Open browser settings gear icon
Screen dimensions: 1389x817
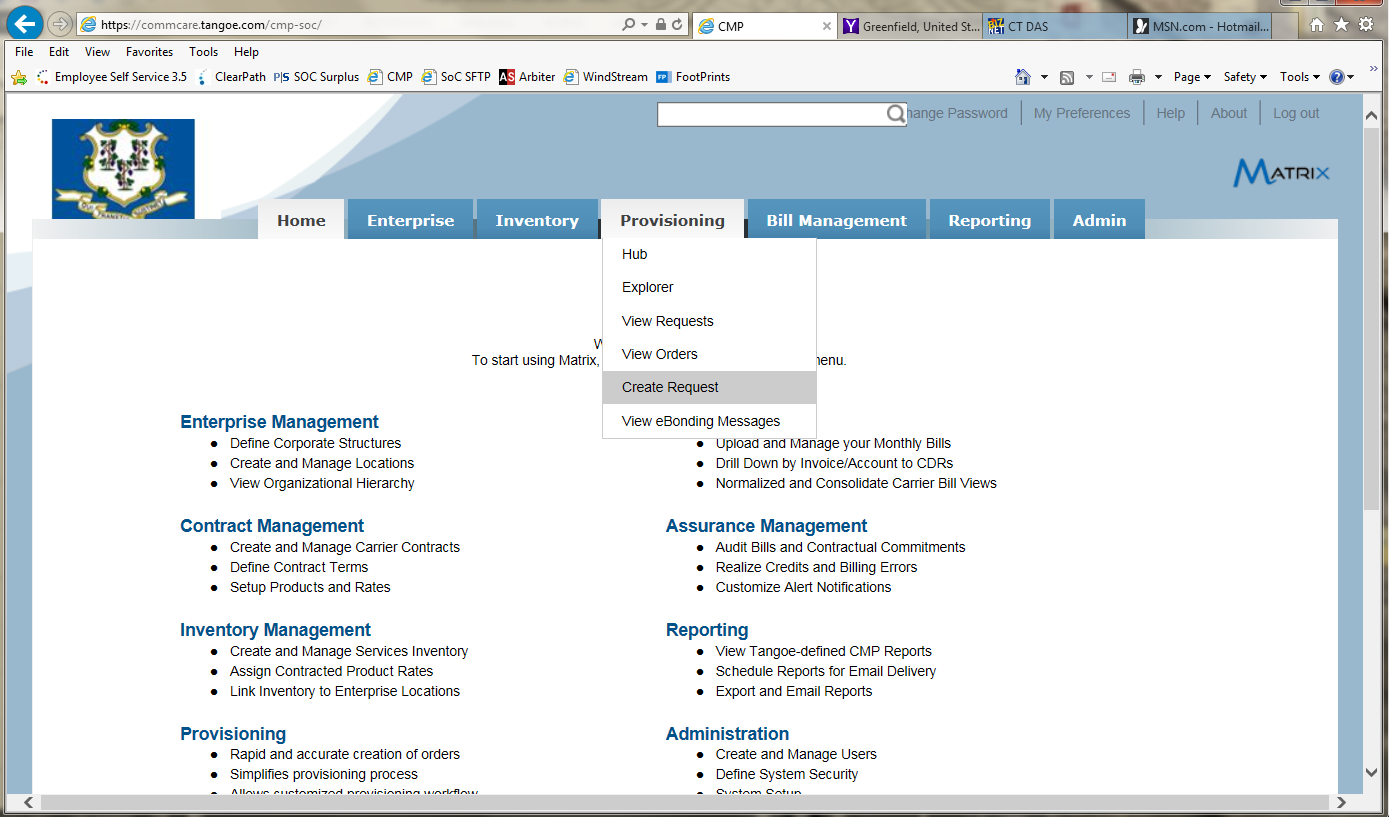tap(1366, 25)
